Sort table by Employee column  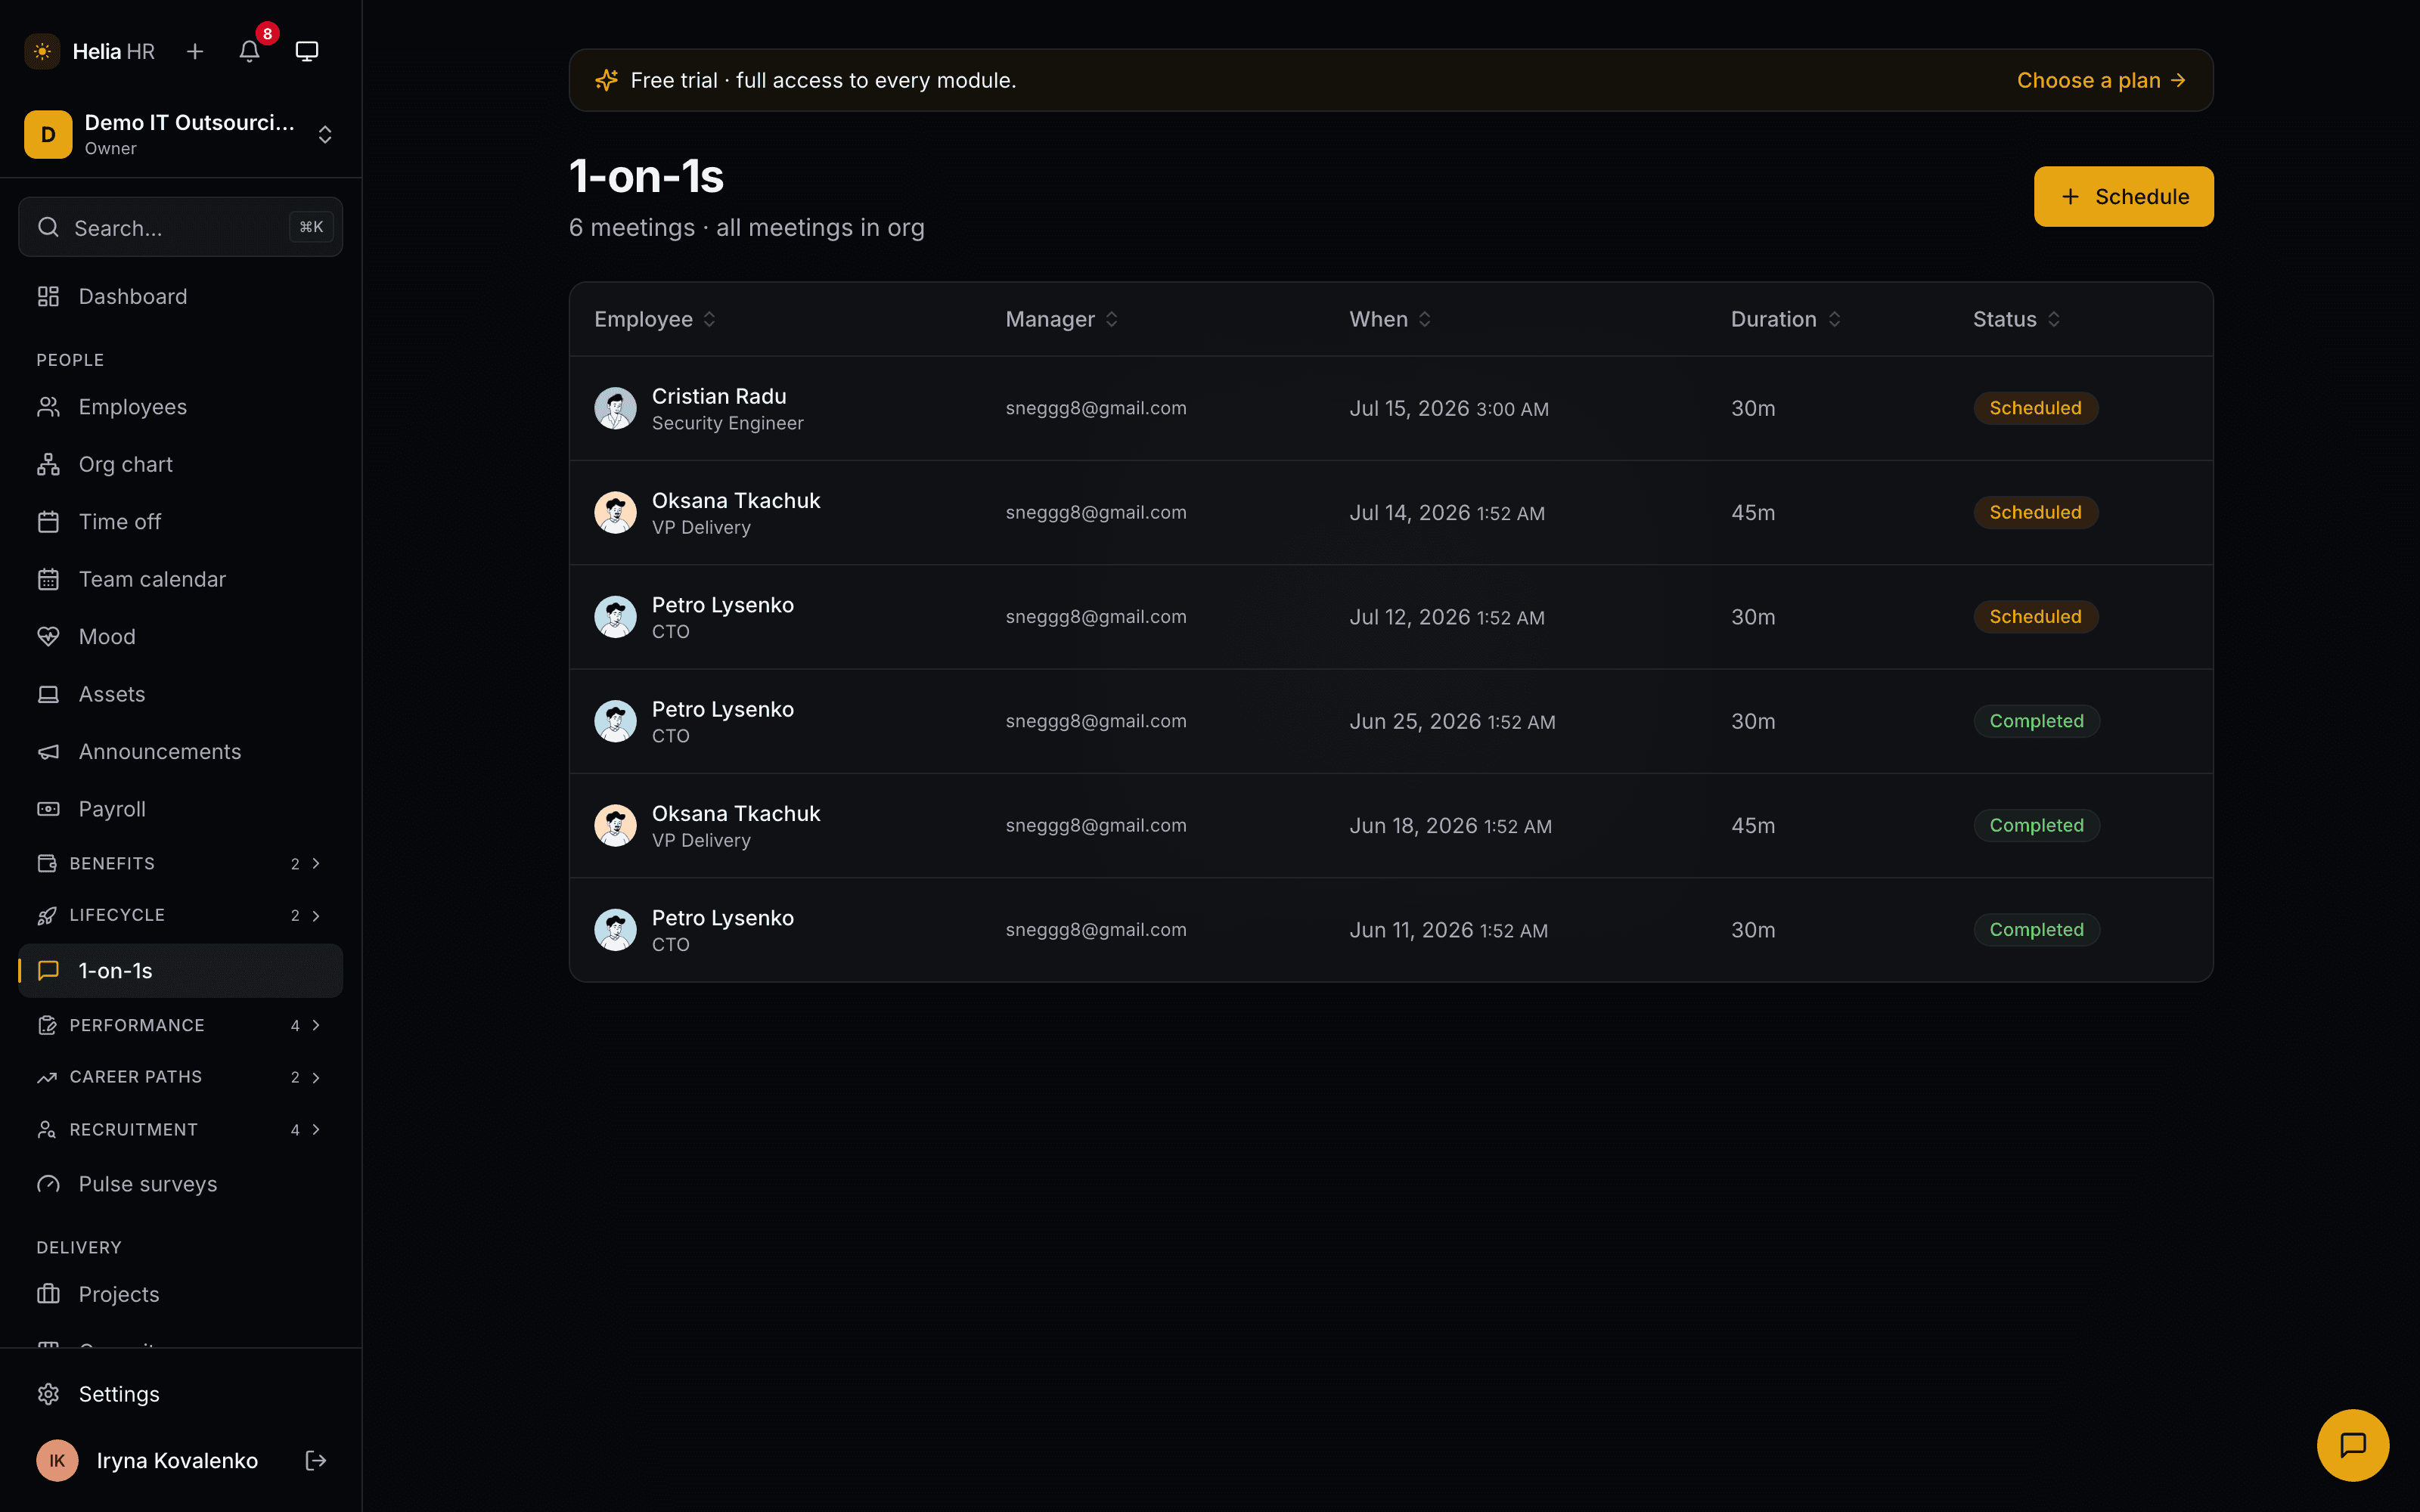[x=655, y=319]
